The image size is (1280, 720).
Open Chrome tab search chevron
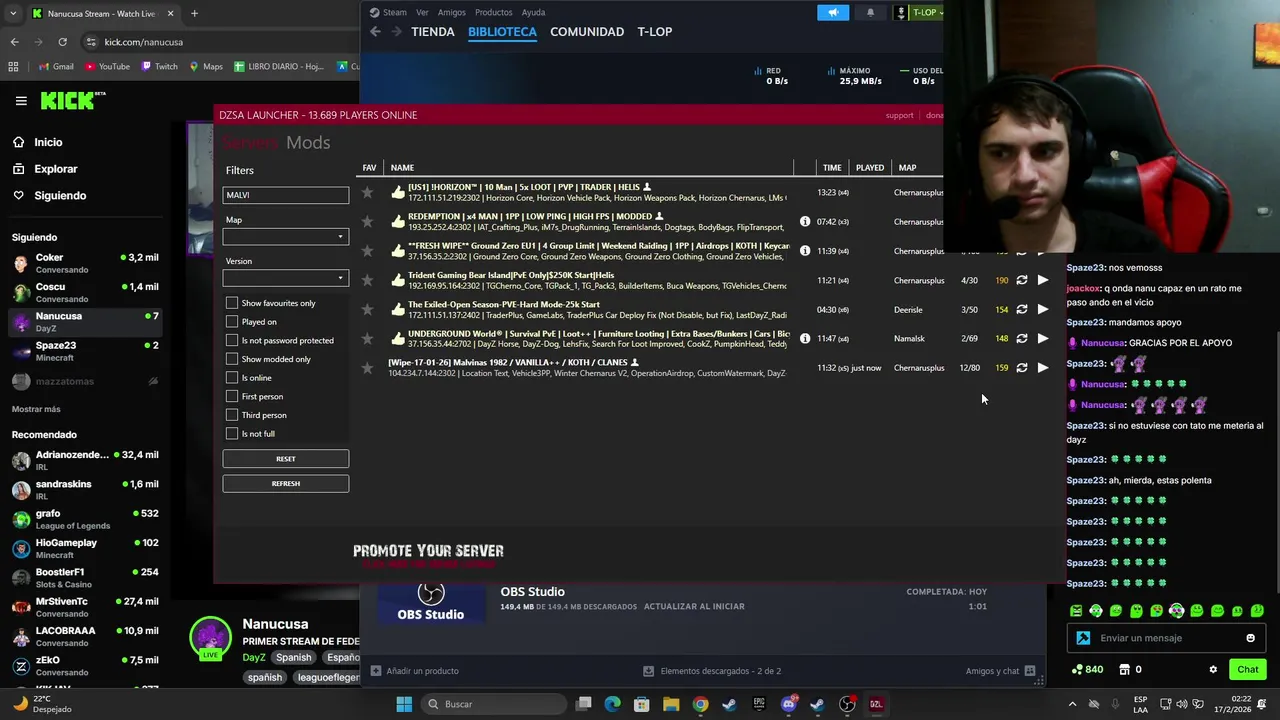tap(11, 13)
